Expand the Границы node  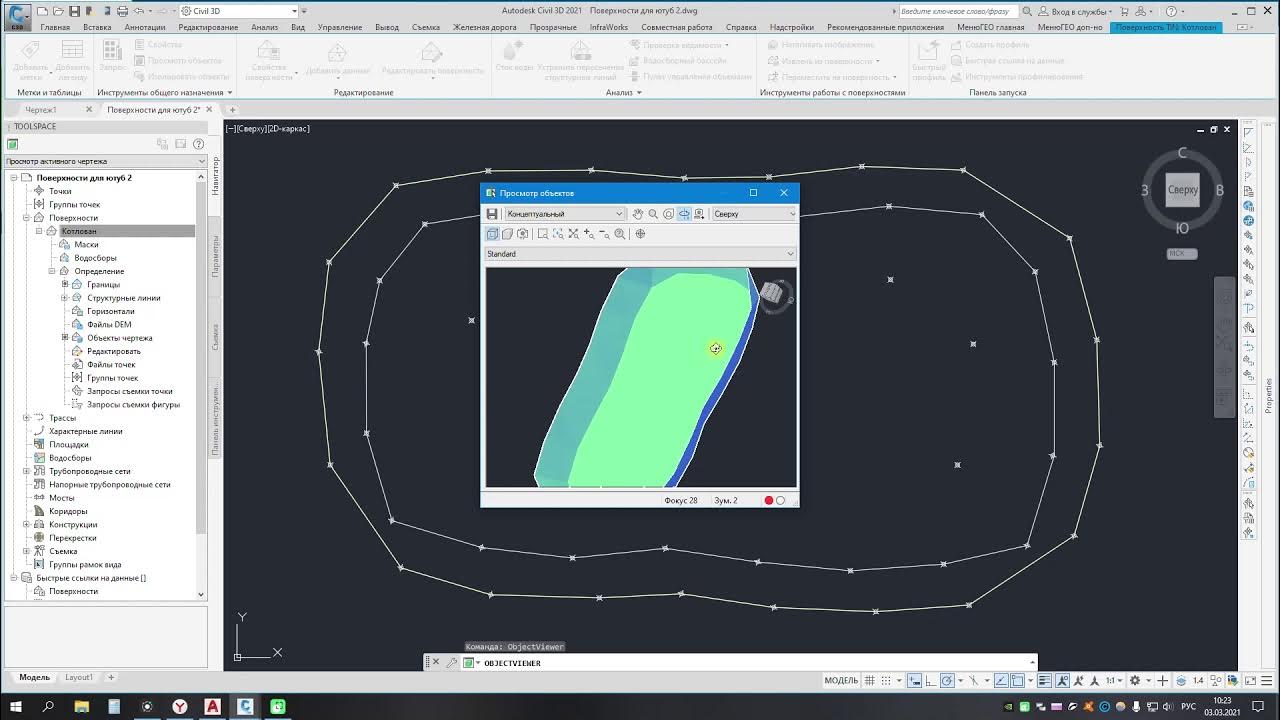(65, 284)
